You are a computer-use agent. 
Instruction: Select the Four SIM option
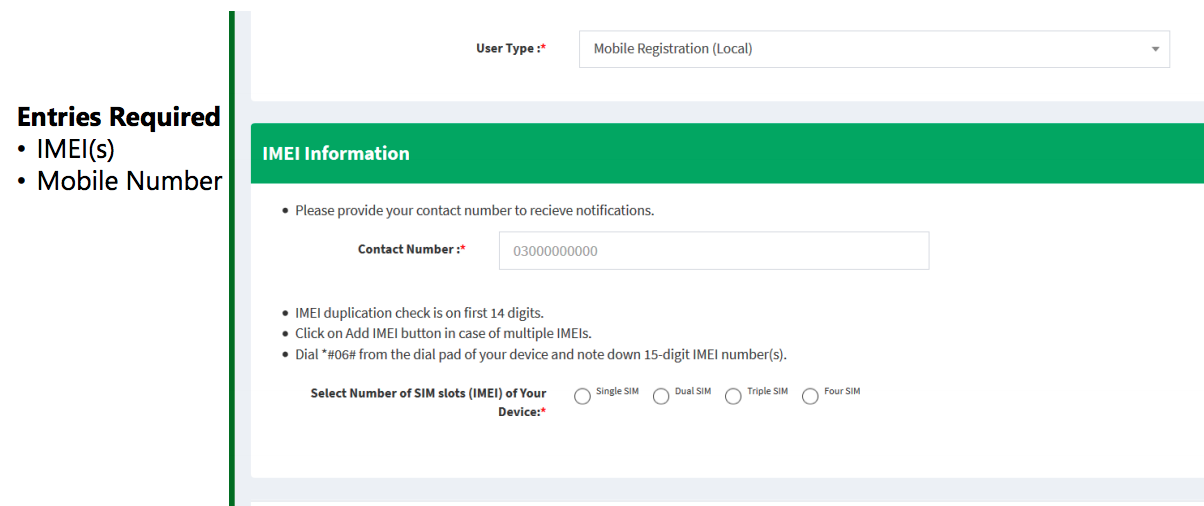810,397
